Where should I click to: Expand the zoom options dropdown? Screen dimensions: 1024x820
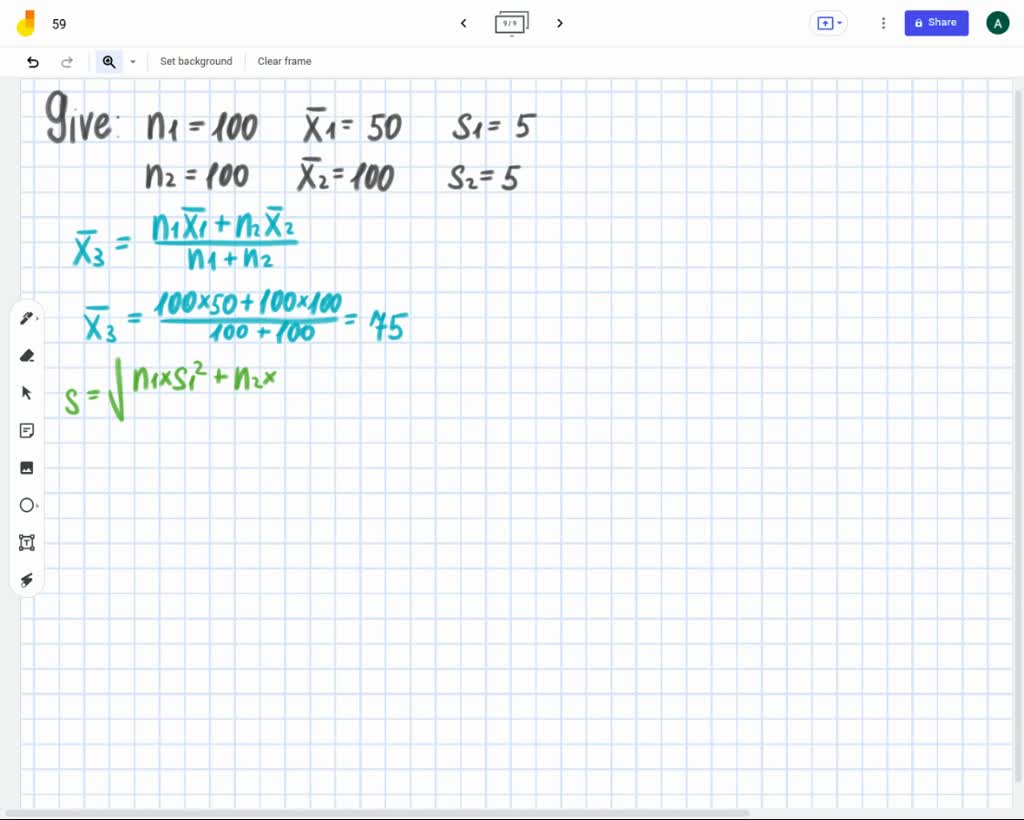coord(132,61)
